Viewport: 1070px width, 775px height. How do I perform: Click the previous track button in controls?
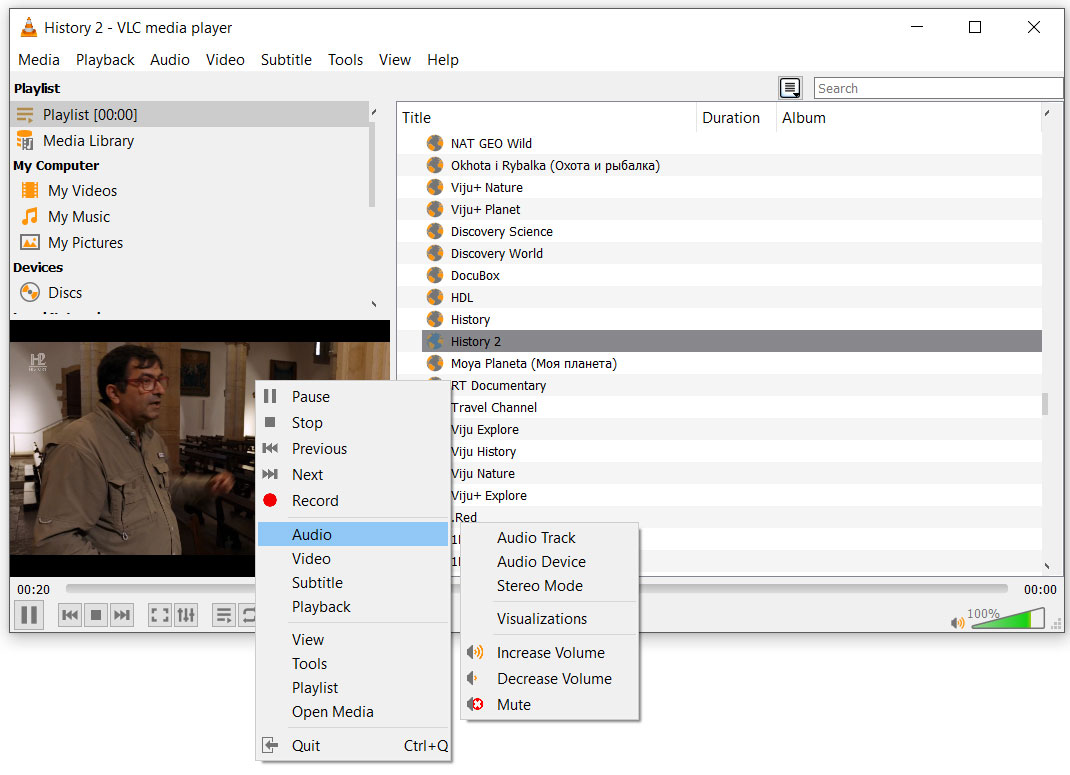point(70,615)
